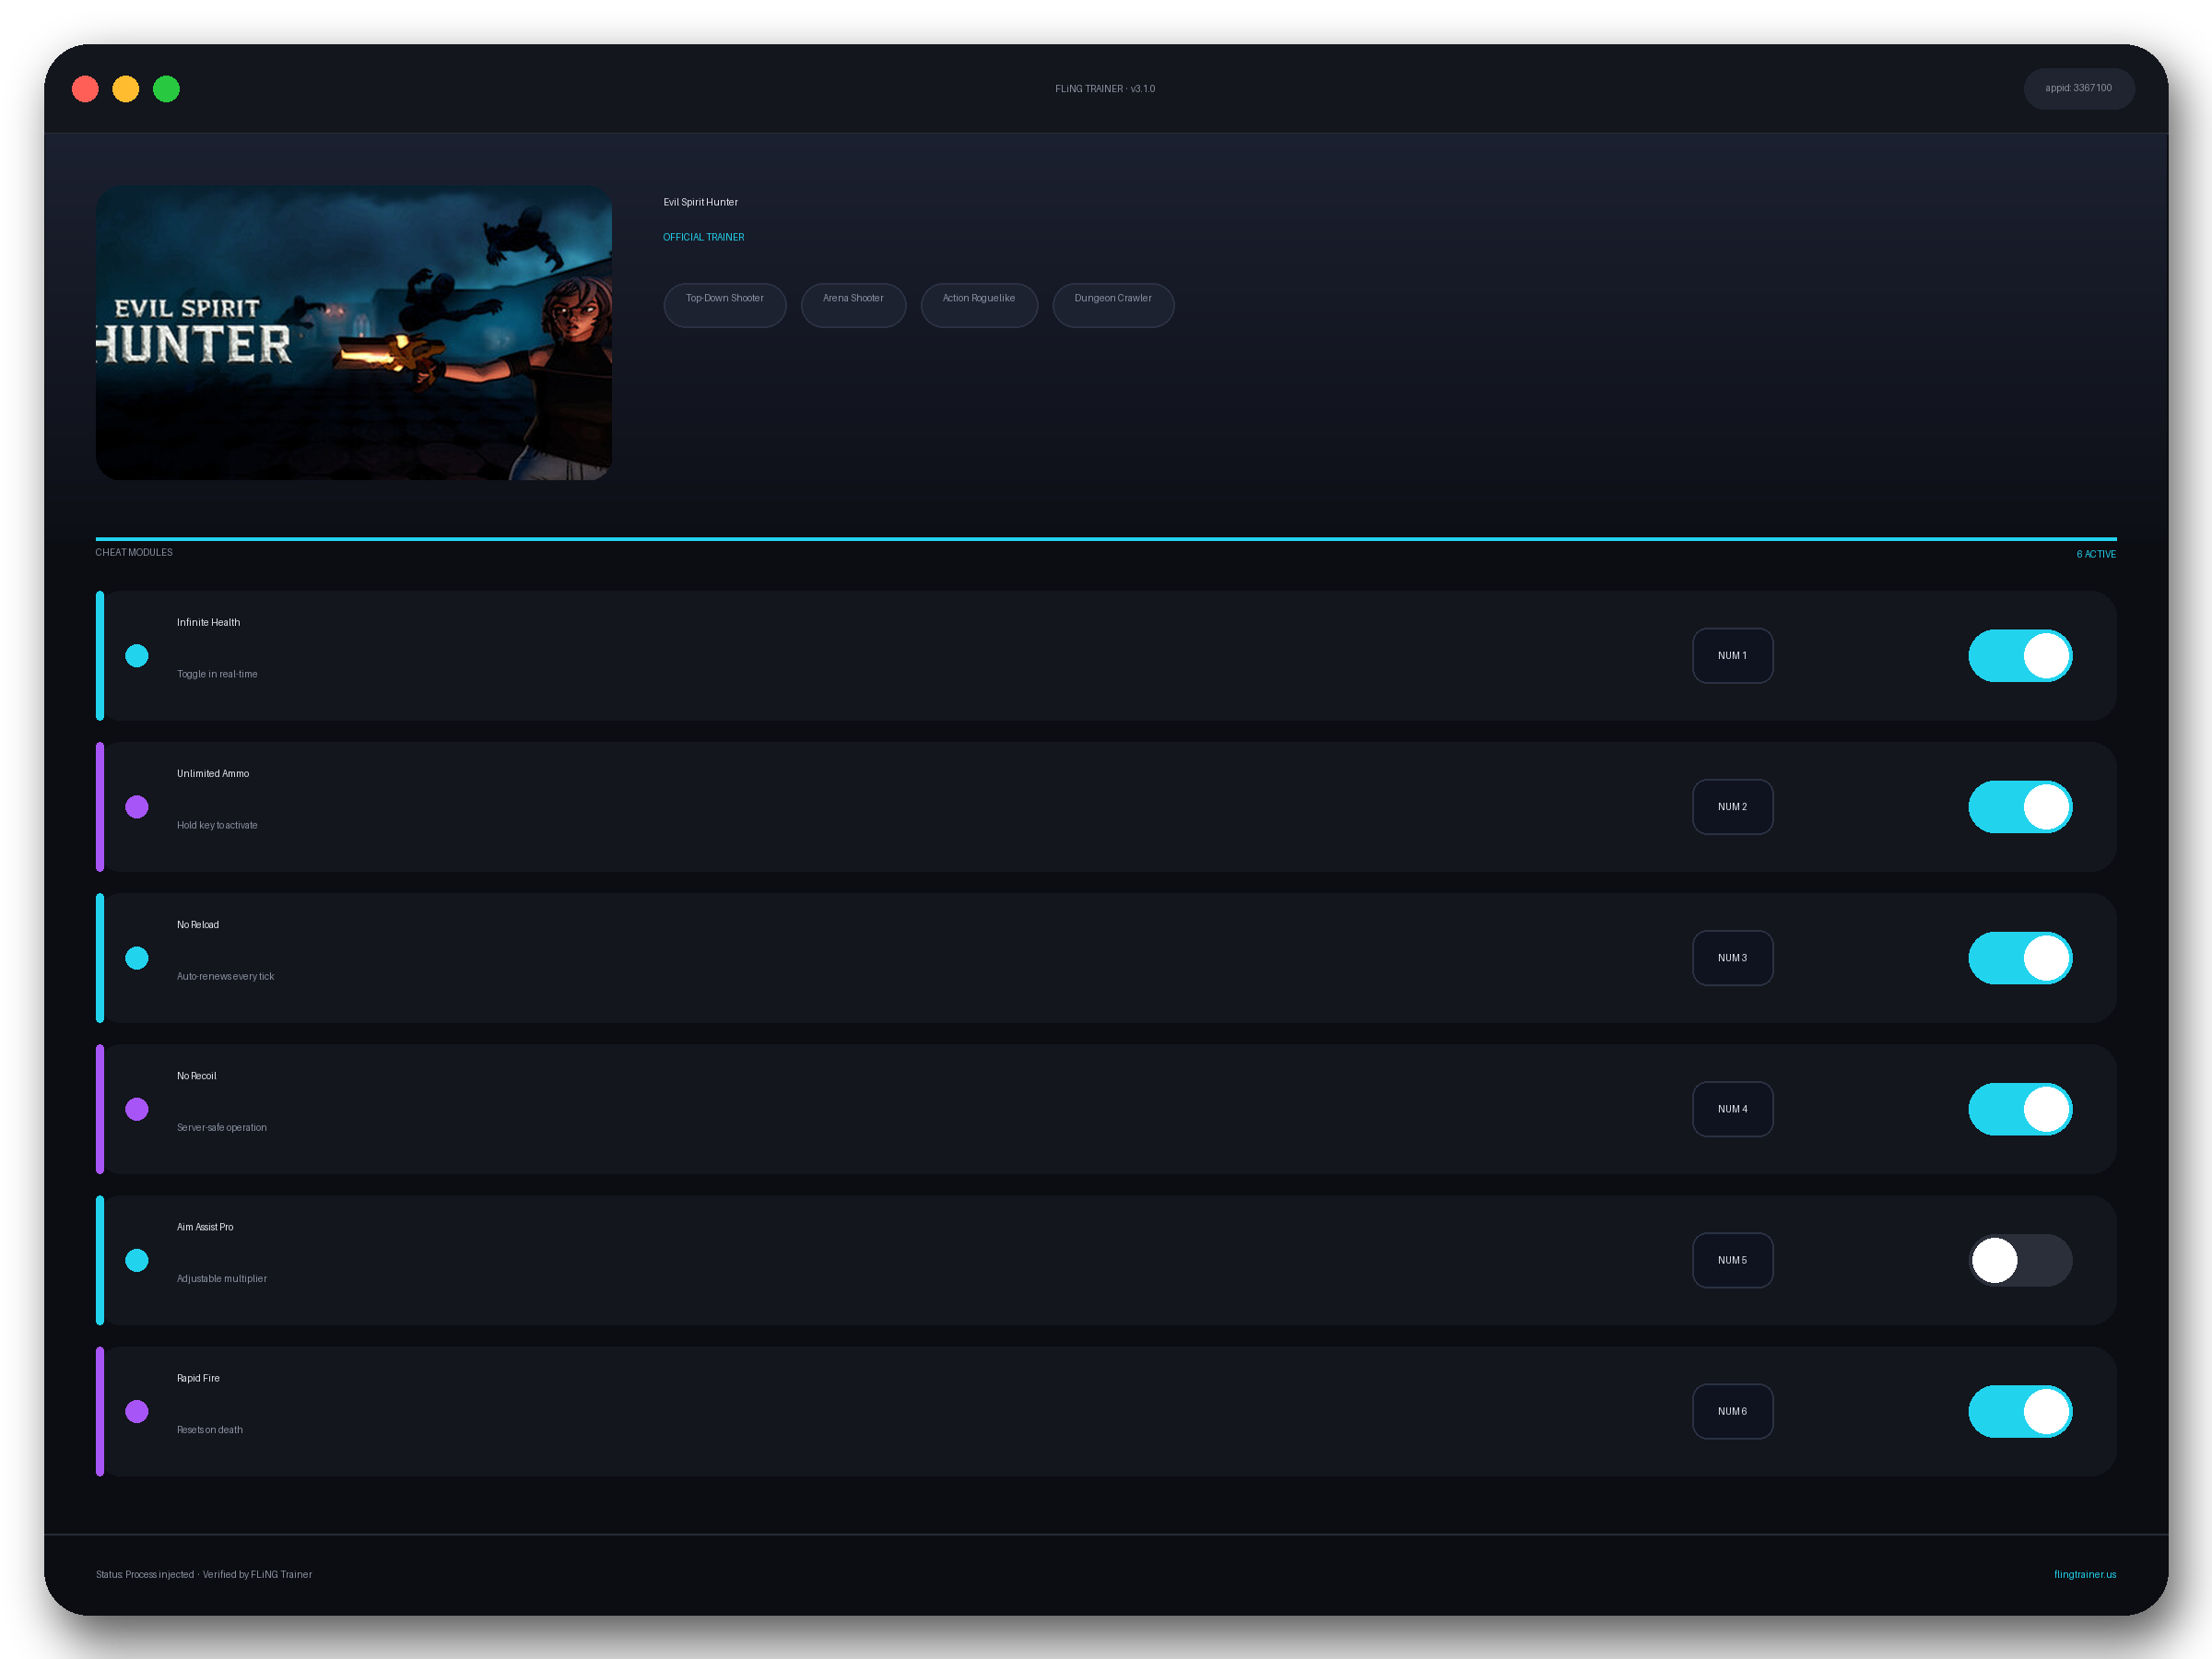Click the OFFICIAL TRAINER label
Viewport: 2212px width, 1659px height.
pyautogui.click(x=704, y=237)
